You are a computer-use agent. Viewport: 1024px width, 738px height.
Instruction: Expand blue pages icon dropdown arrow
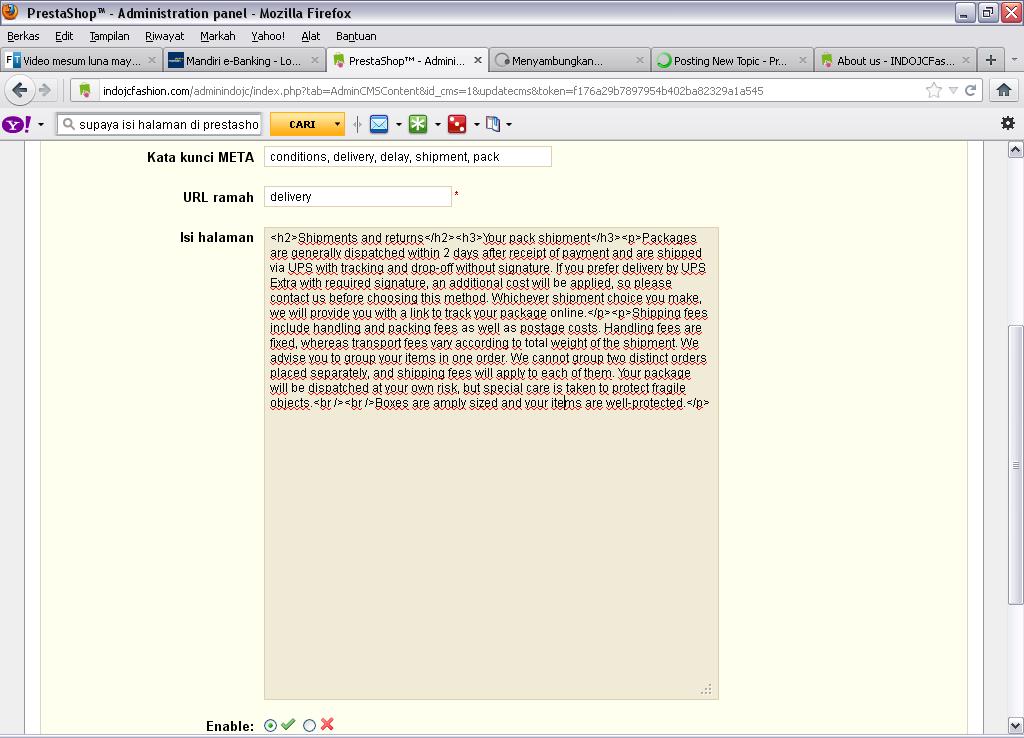pos(509,124)
